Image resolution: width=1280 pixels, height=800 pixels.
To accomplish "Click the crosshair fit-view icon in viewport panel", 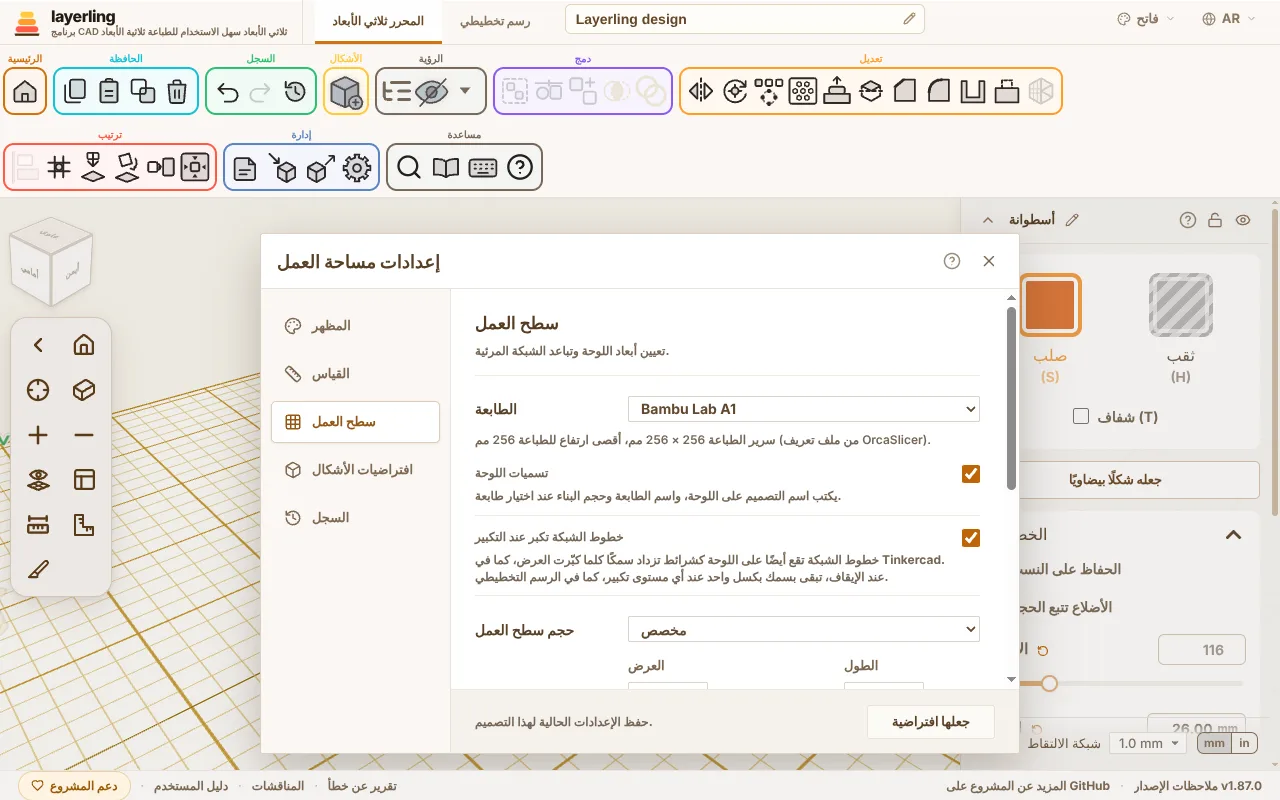I will 38,390.
